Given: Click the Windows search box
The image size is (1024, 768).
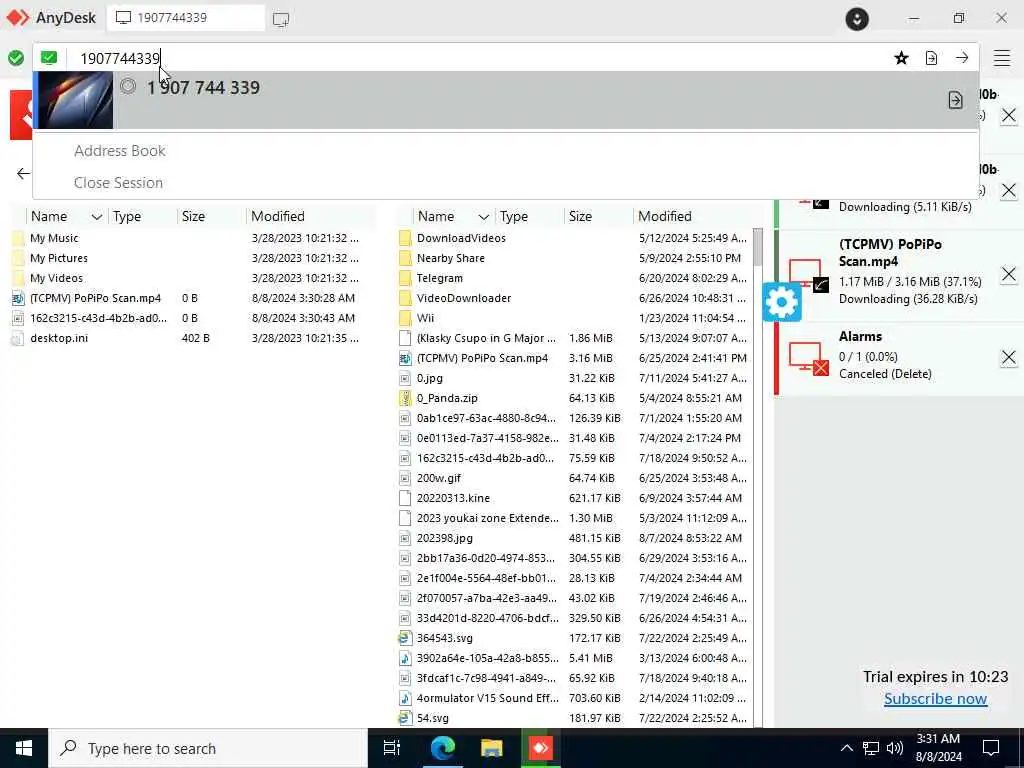Looking at the screenshot, I should tap(208, 748).
